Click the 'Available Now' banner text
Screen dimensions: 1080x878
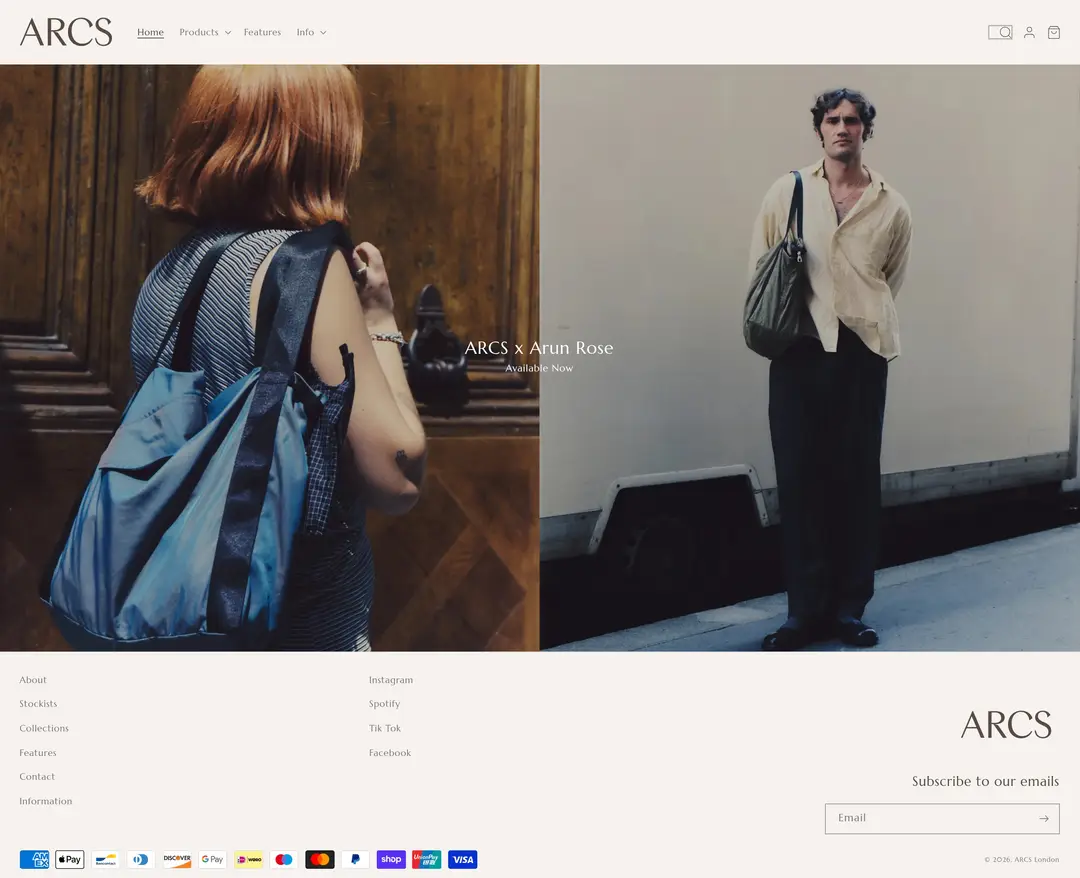tap(539, 368)
